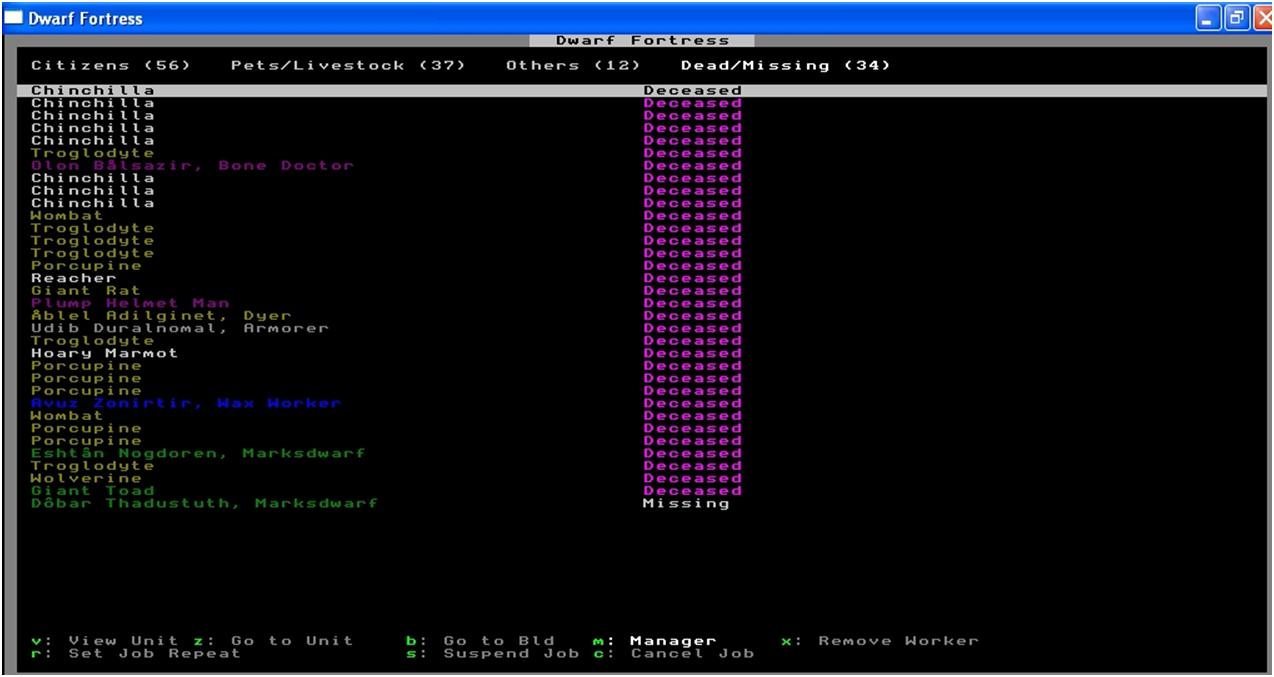
Task: Choose s: Suspend Job
Action: [x=493, y=654]
